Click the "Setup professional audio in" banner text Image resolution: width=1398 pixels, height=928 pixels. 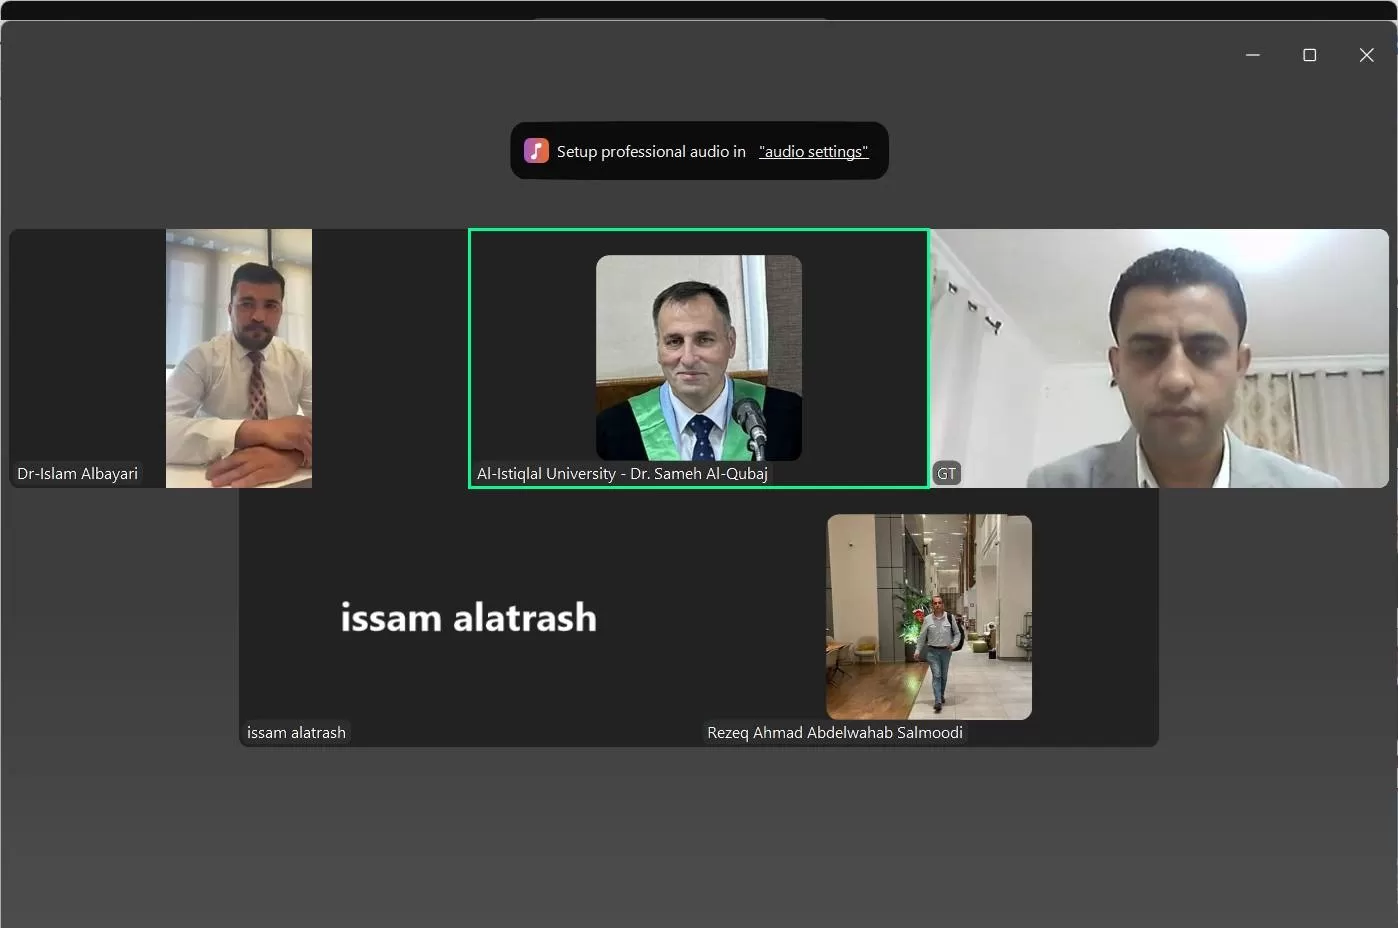point(651,151)
